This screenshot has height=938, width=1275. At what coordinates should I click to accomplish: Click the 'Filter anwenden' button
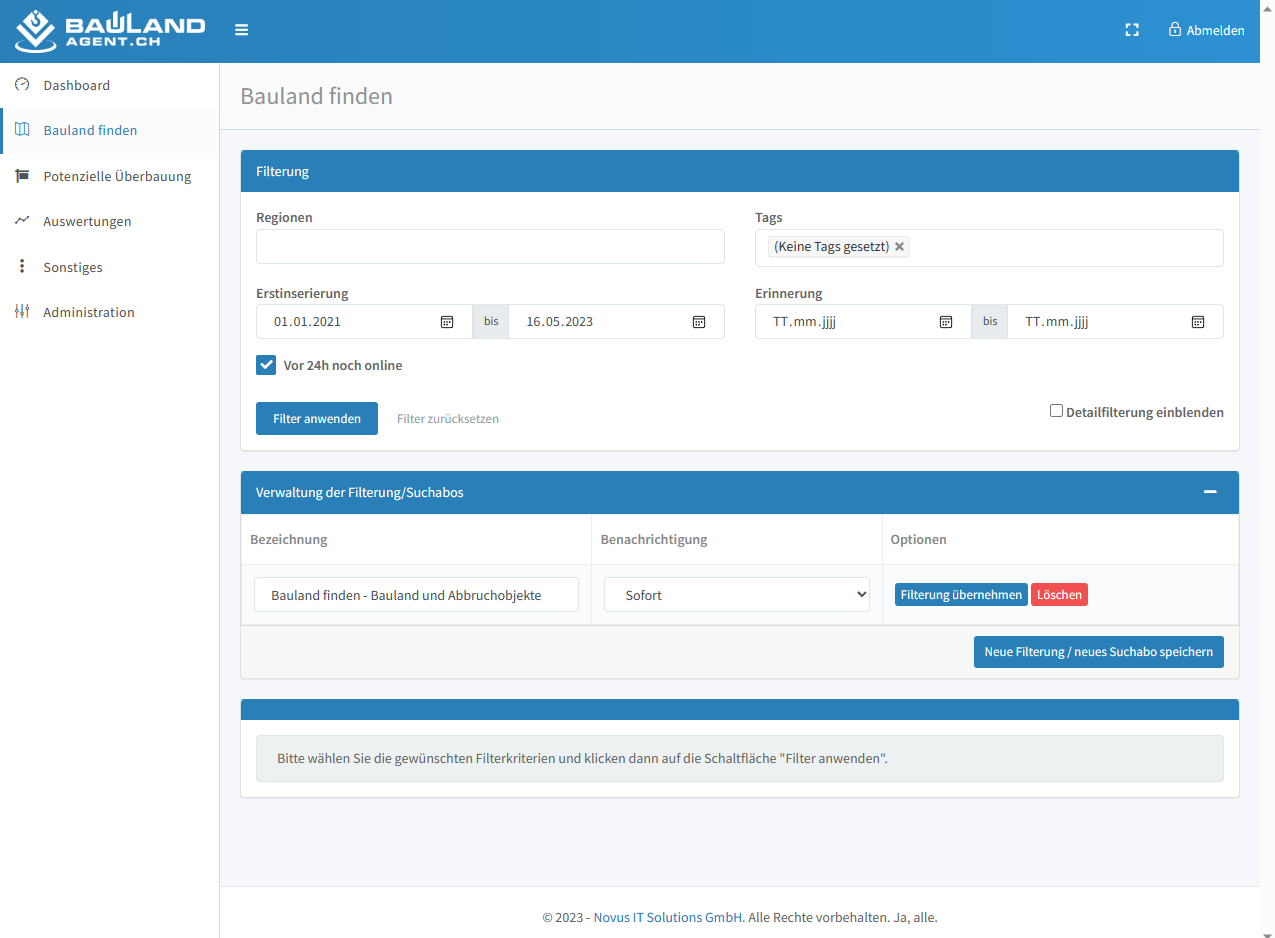[x=317, y=419]
